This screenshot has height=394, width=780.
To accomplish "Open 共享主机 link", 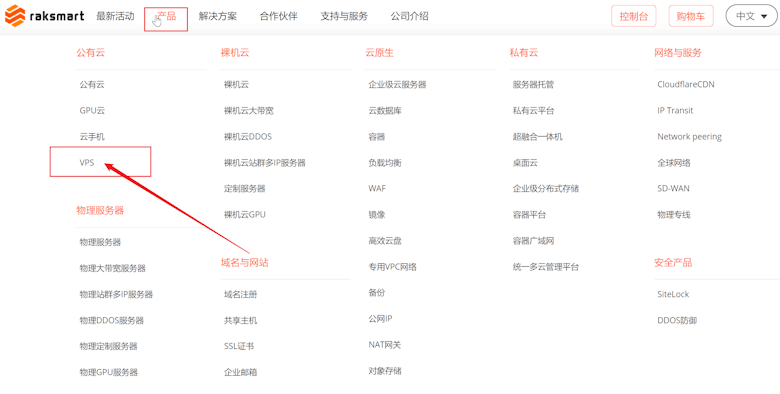I will point(240,320).
